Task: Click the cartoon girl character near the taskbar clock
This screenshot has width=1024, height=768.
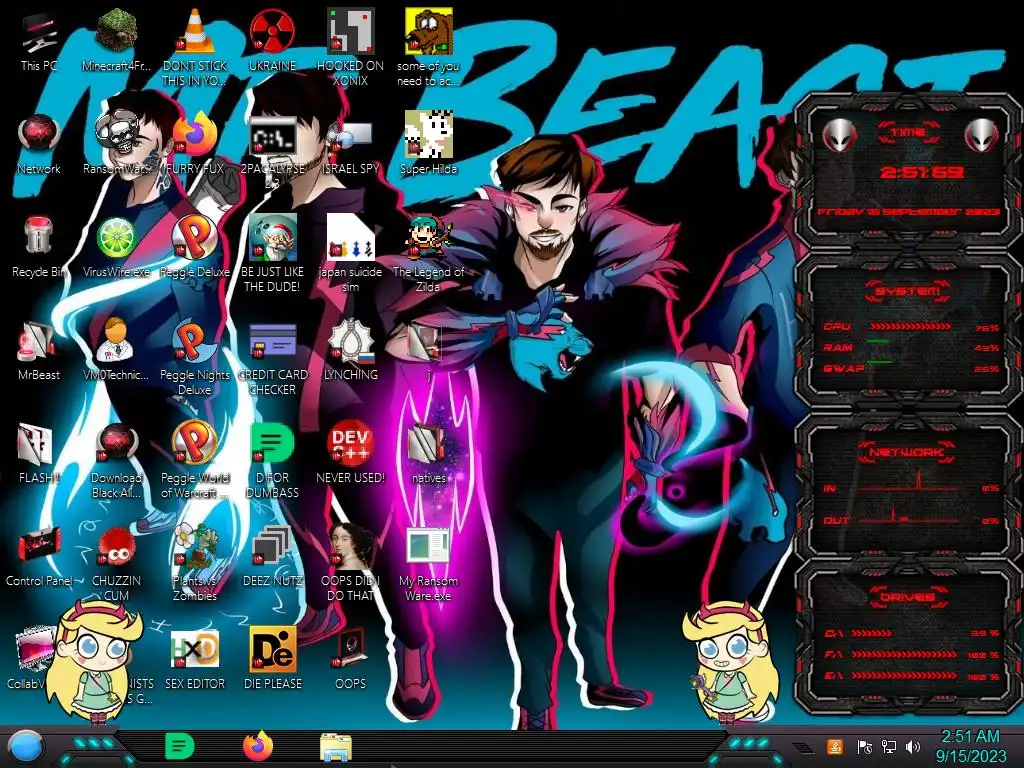Action: pyautogui.click(x=730, y=662)
